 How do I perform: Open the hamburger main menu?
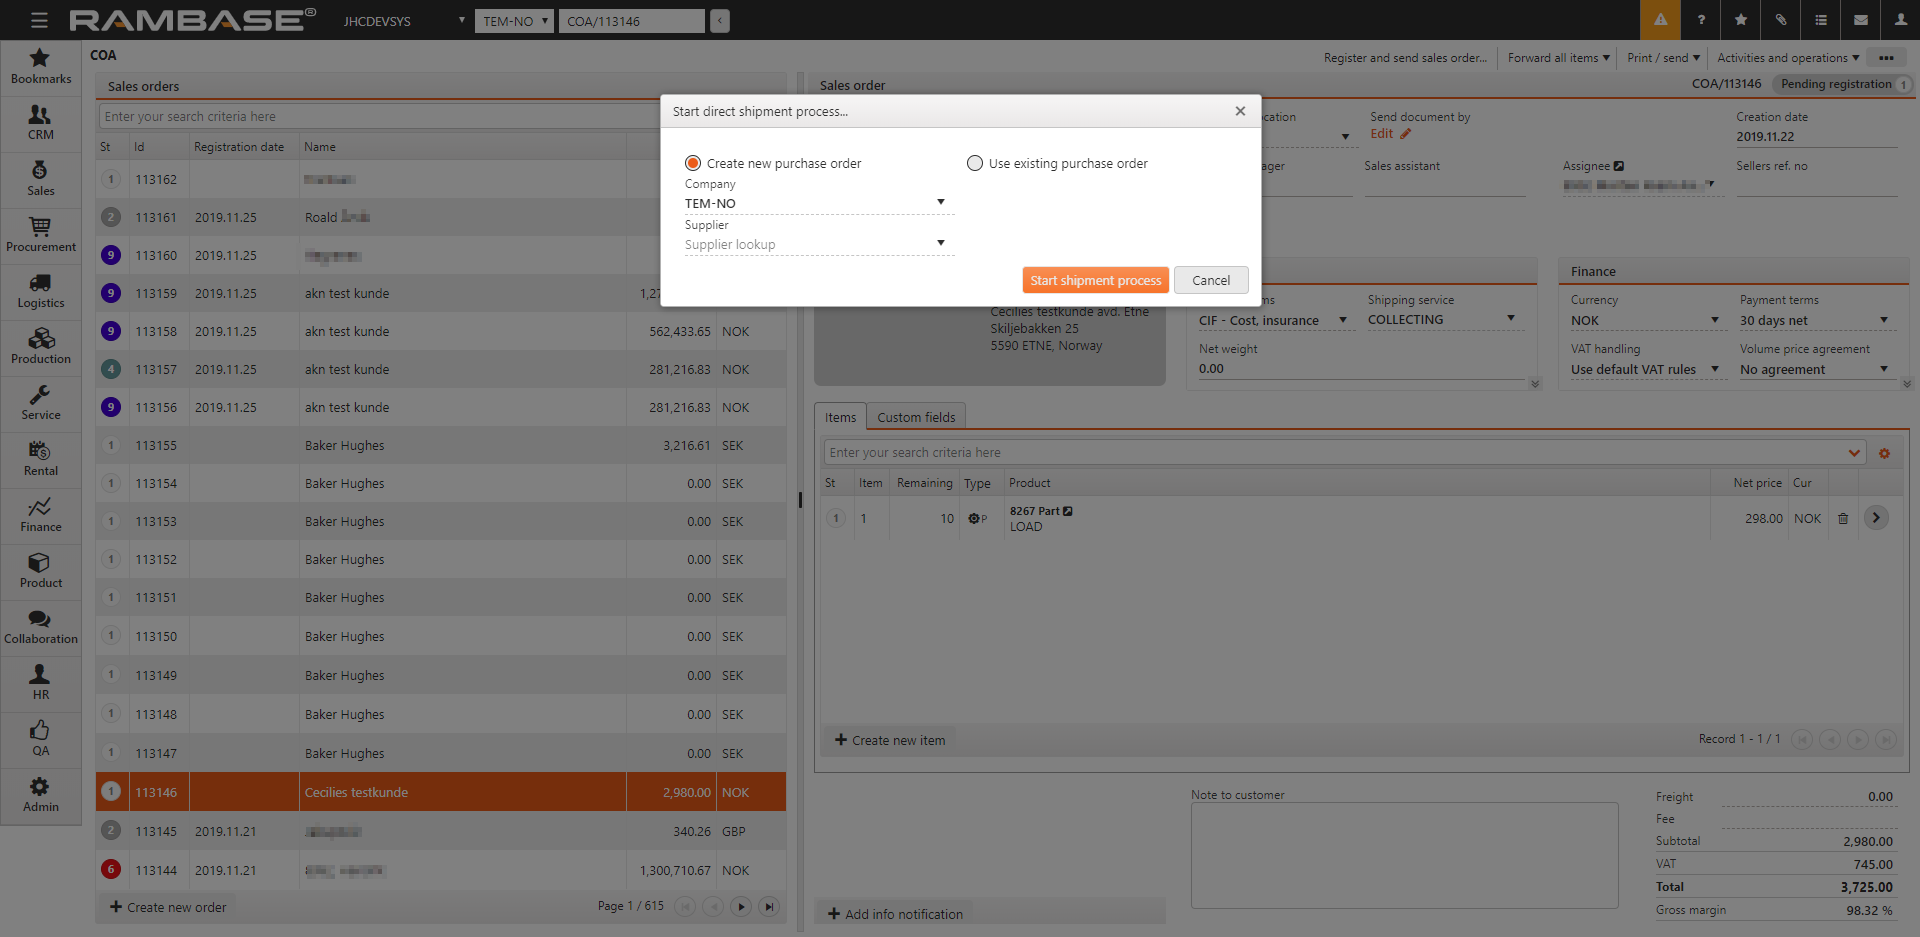(39, 20)
